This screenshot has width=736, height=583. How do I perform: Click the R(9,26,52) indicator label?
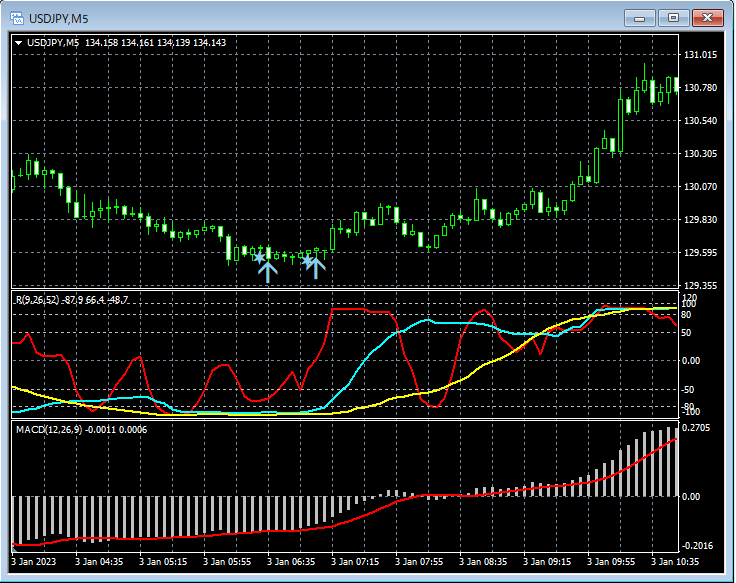pos(38,299)
